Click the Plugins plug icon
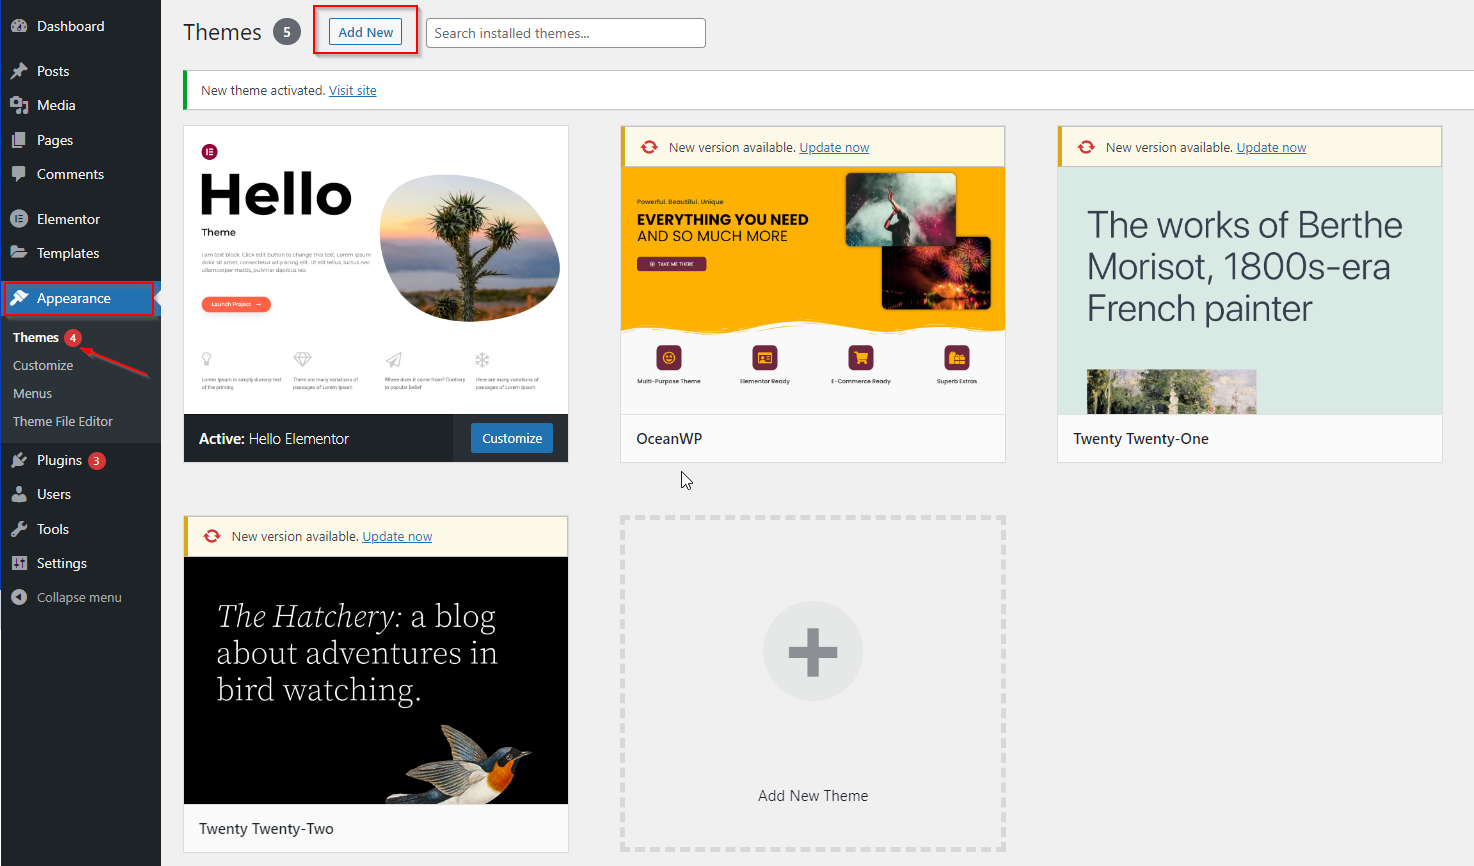1474x866 pixels. [x=19, y=460]
